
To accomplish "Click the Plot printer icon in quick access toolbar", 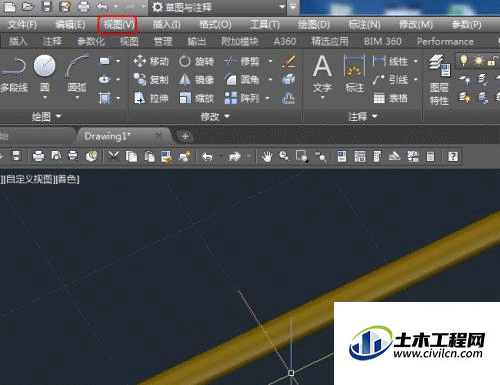I will click(x=84, y=6).
